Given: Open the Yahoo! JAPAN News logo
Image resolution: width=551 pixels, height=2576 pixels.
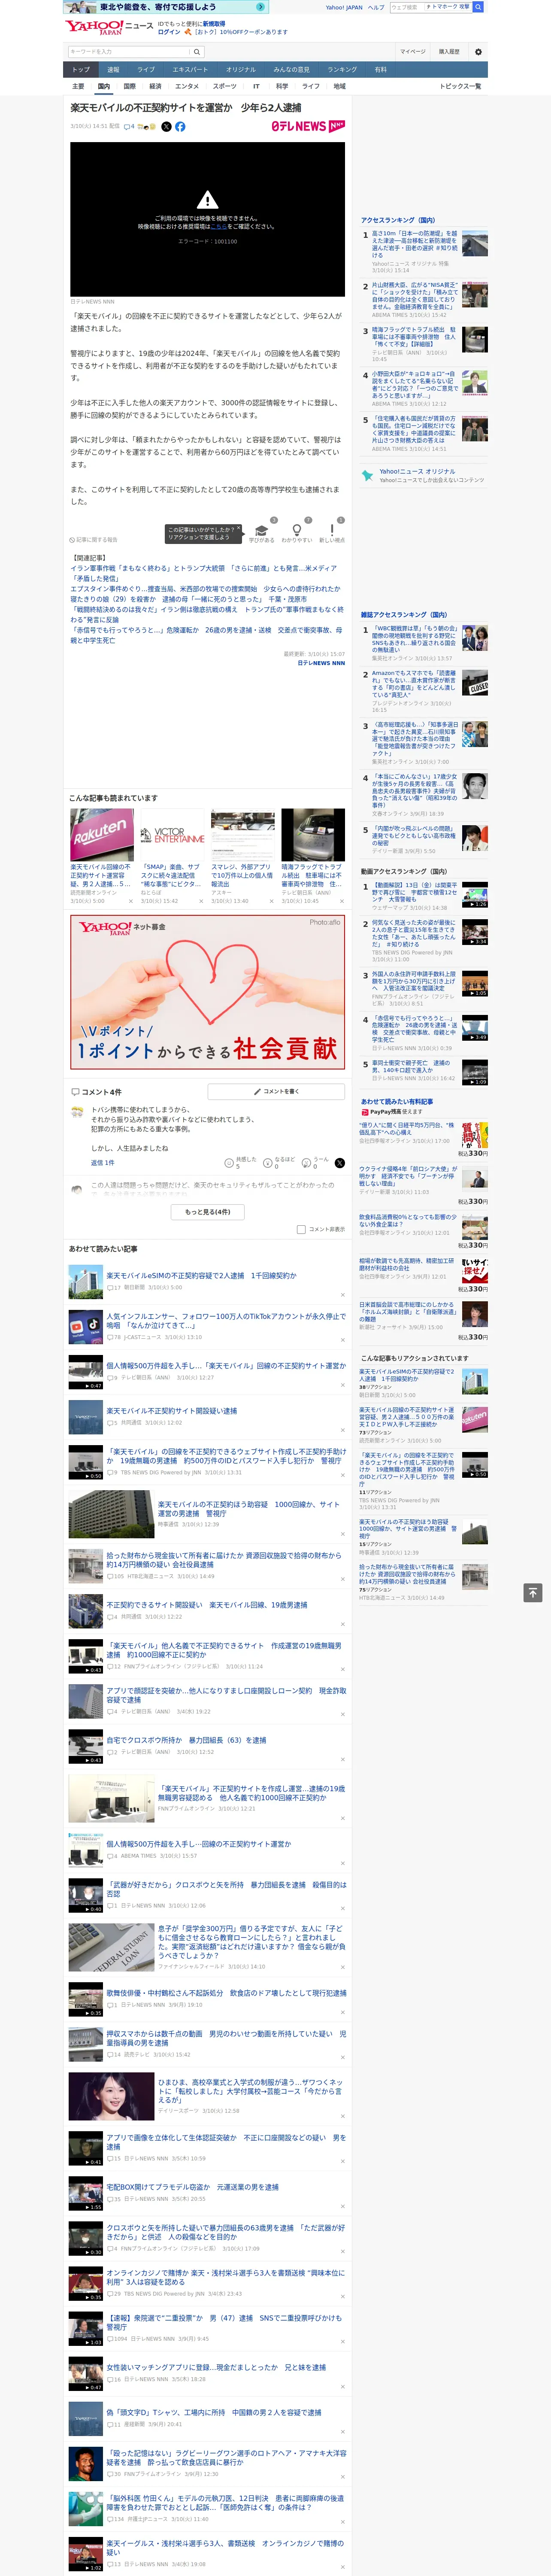Looking at the screenshot, I should tap(109, 27).
